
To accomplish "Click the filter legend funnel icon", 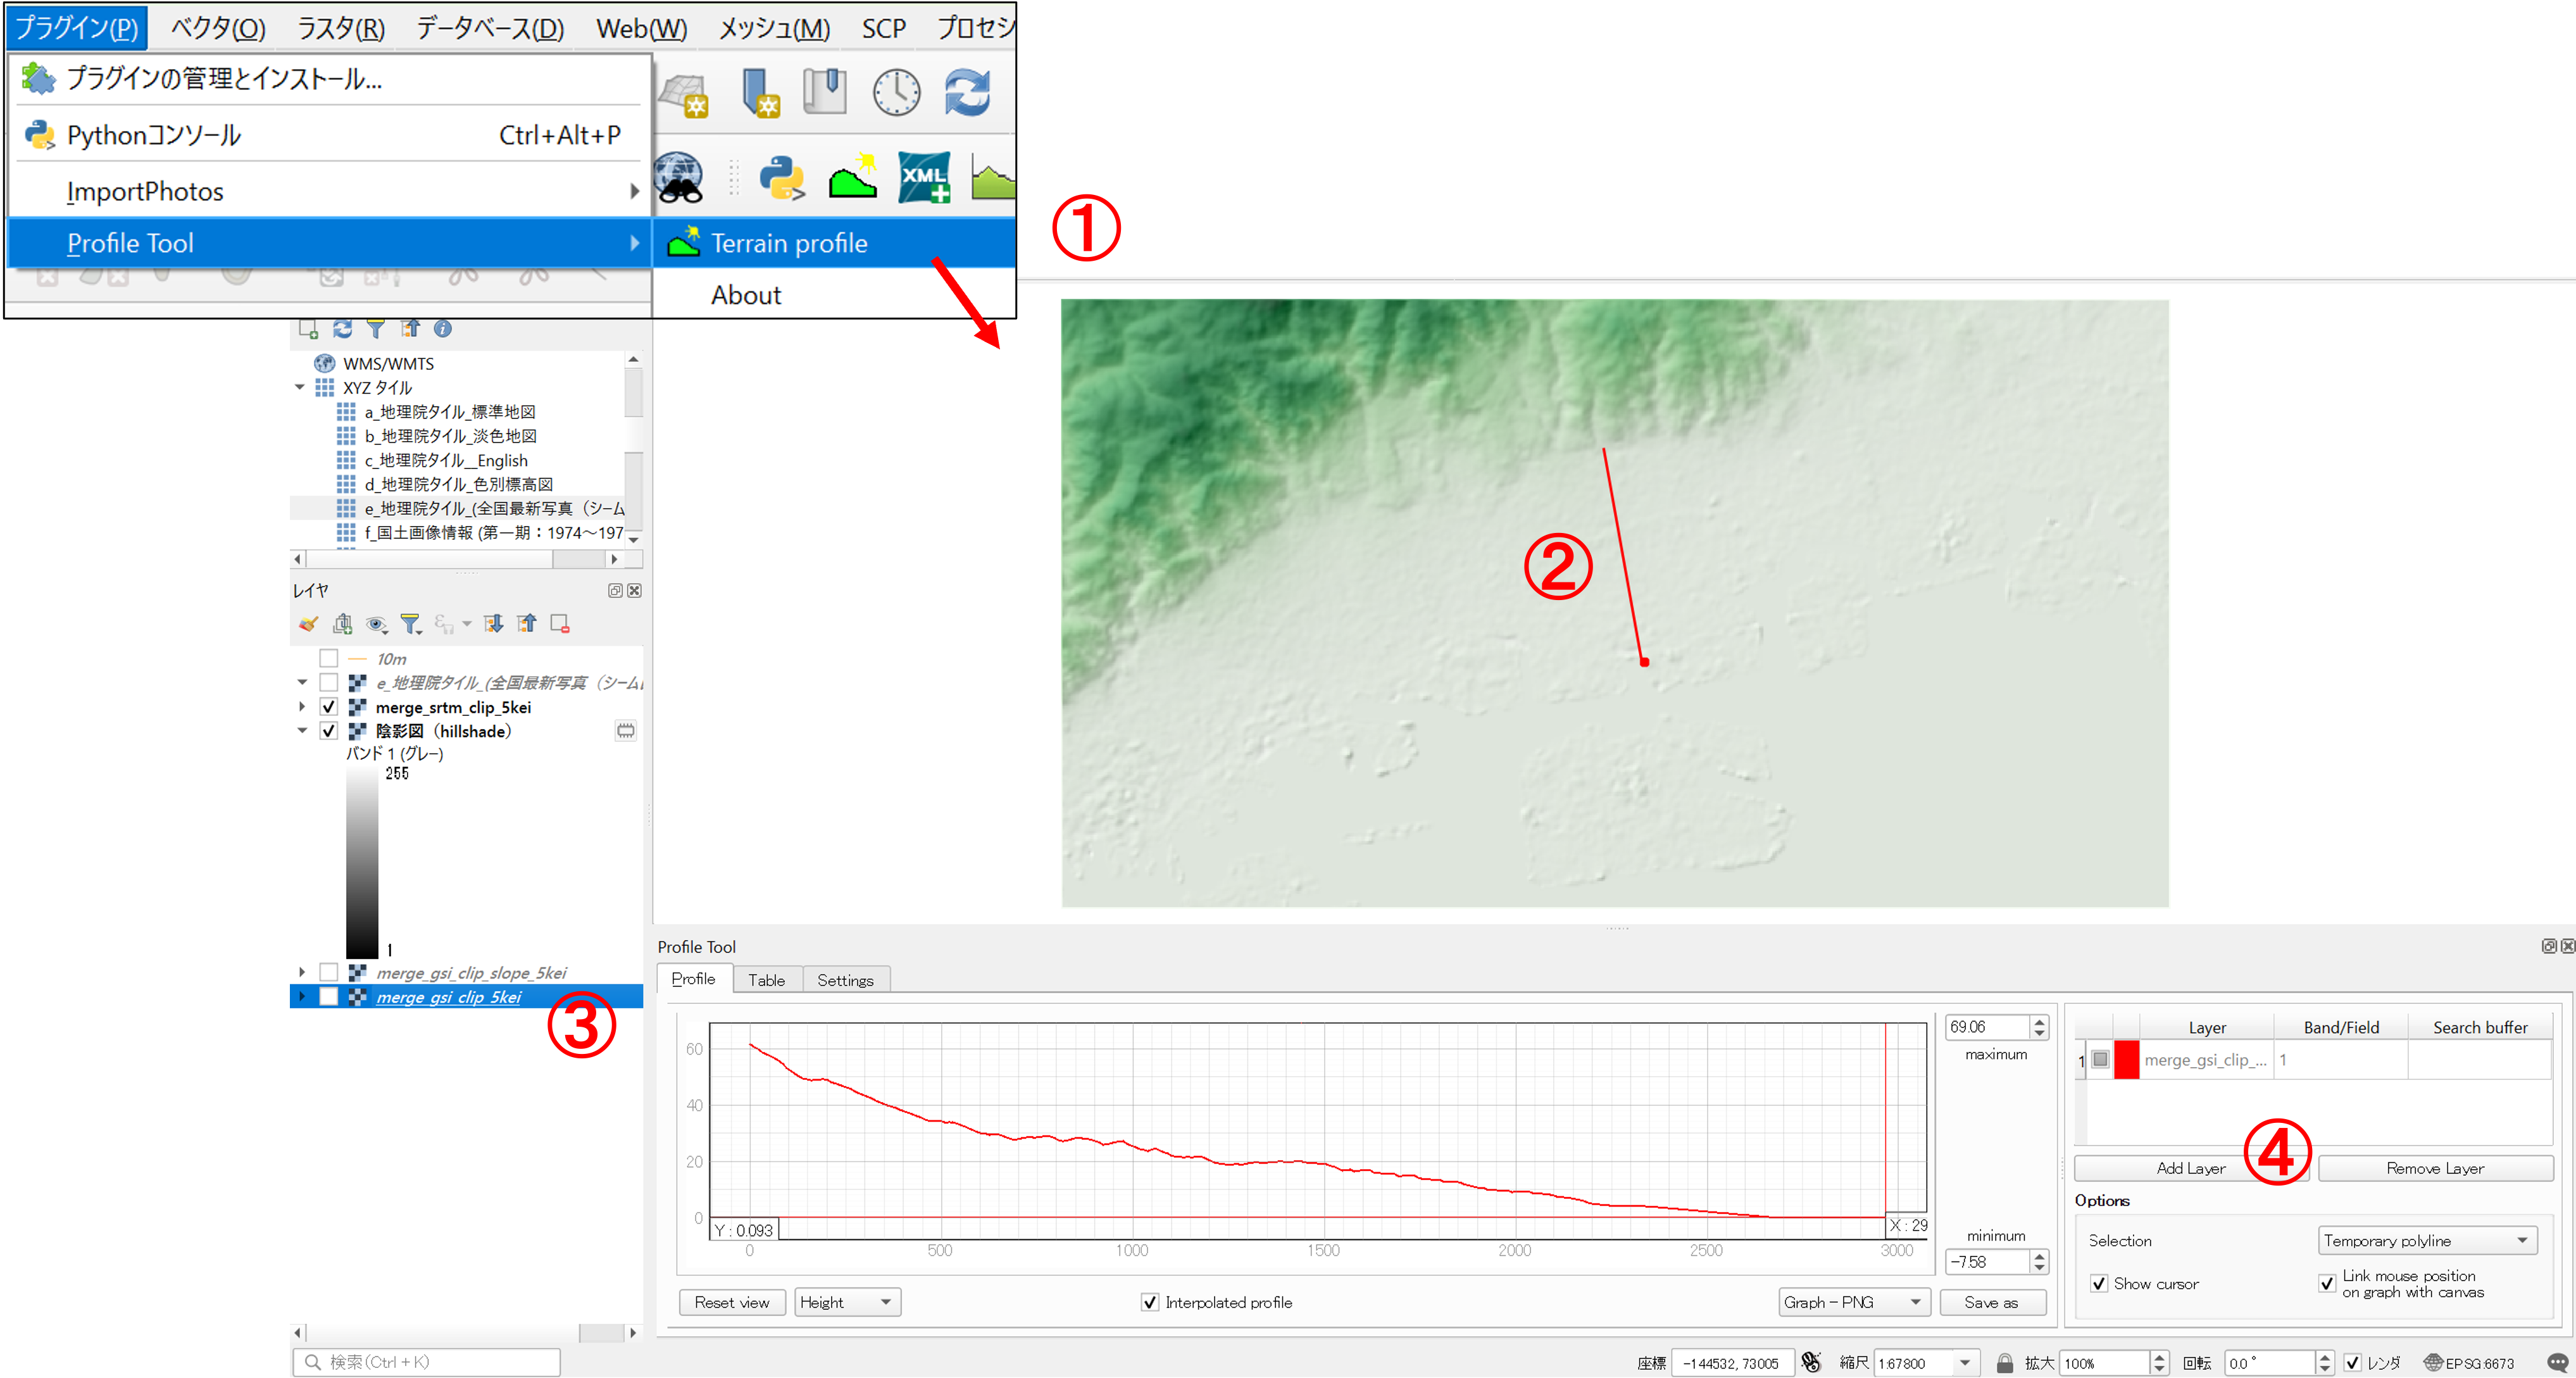I will tap(410, 624).
